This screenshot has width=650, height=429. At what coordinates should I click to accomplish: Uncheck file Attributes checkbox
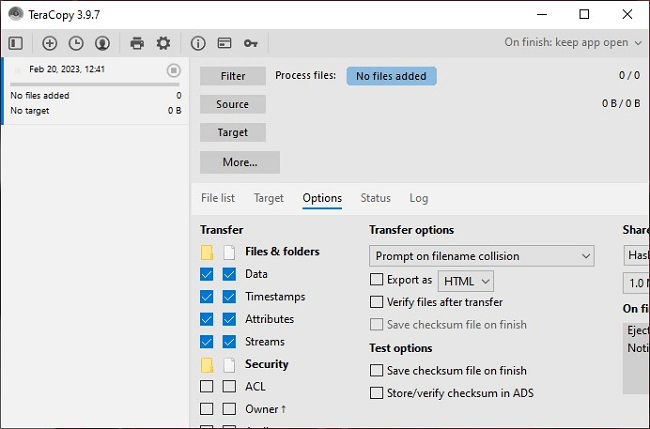tap(229, 319)
